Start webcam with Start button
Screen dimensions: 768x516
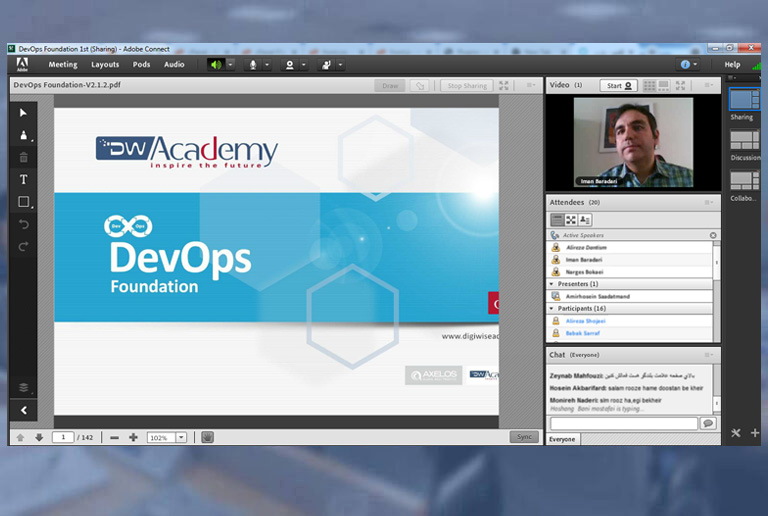619,86
